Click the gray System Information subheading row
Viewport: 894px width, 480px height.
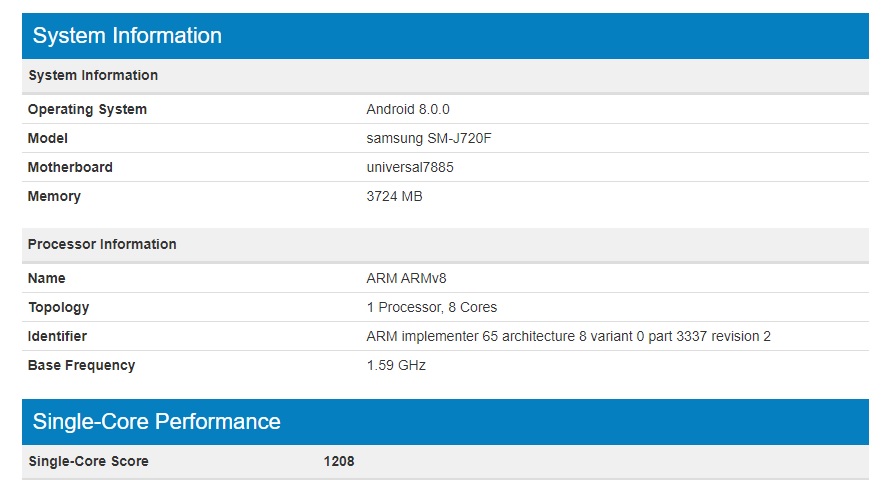(93, 75)
